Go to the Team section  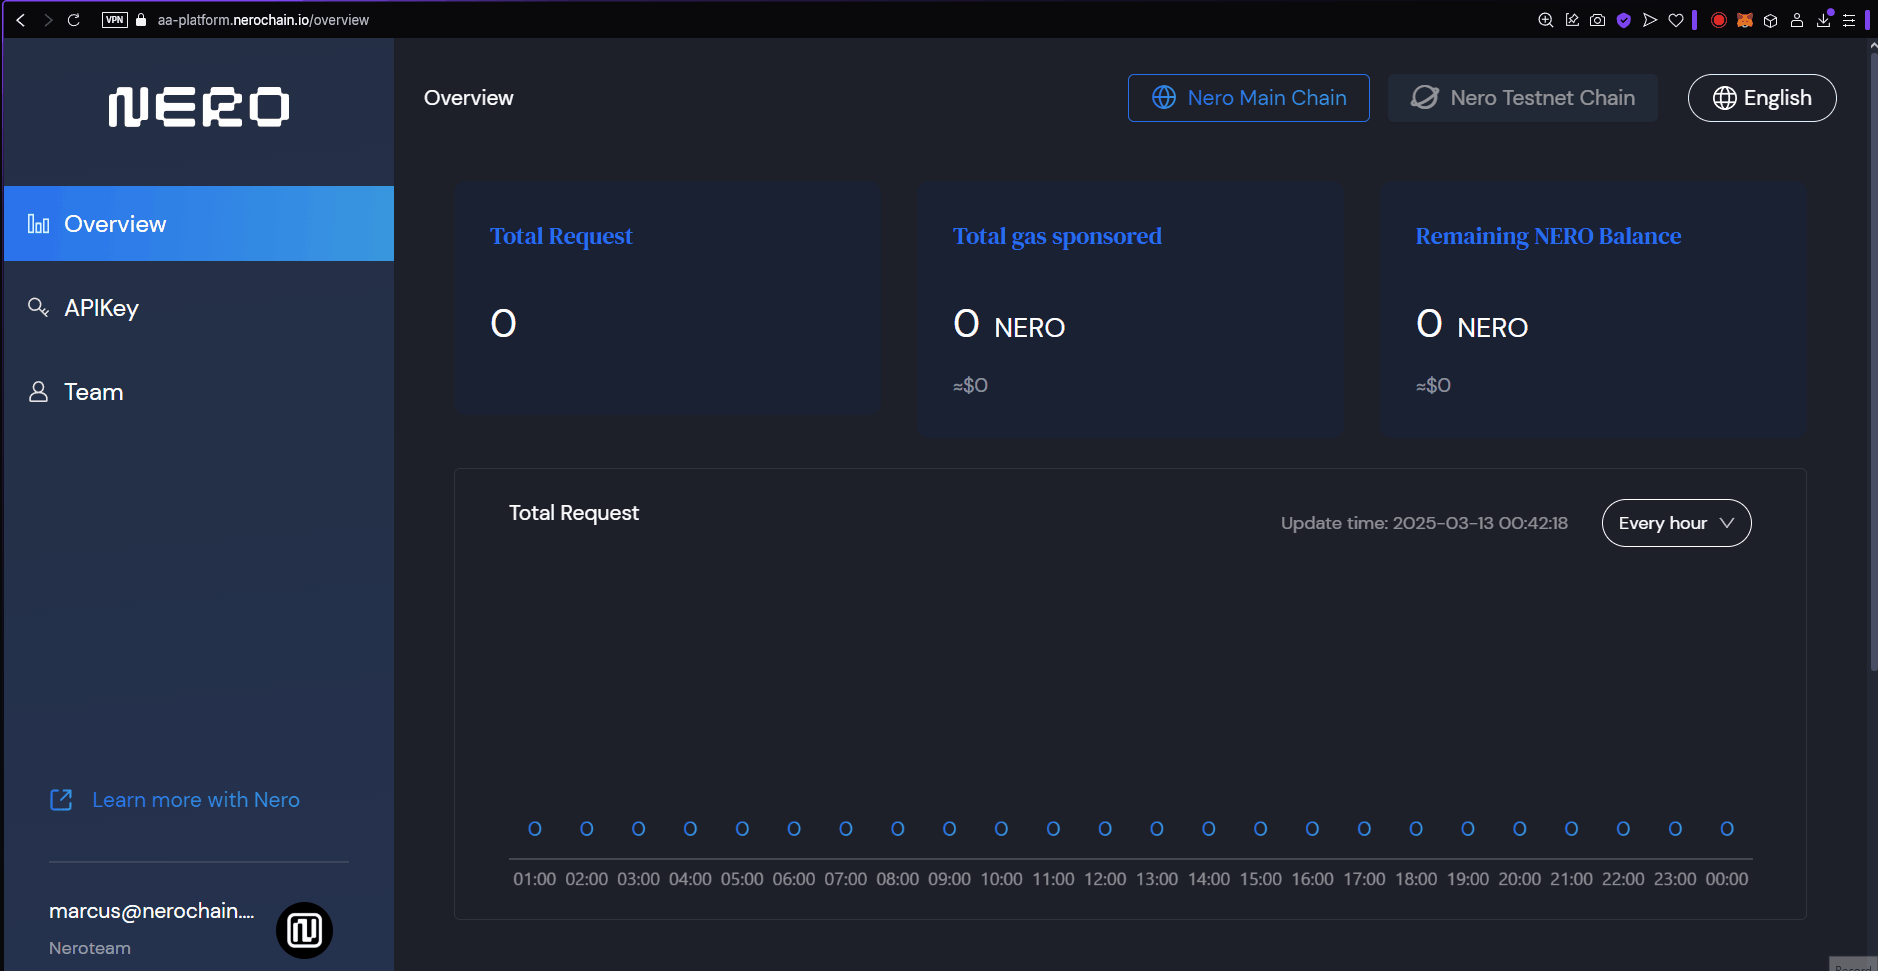(x=93, y=392)
